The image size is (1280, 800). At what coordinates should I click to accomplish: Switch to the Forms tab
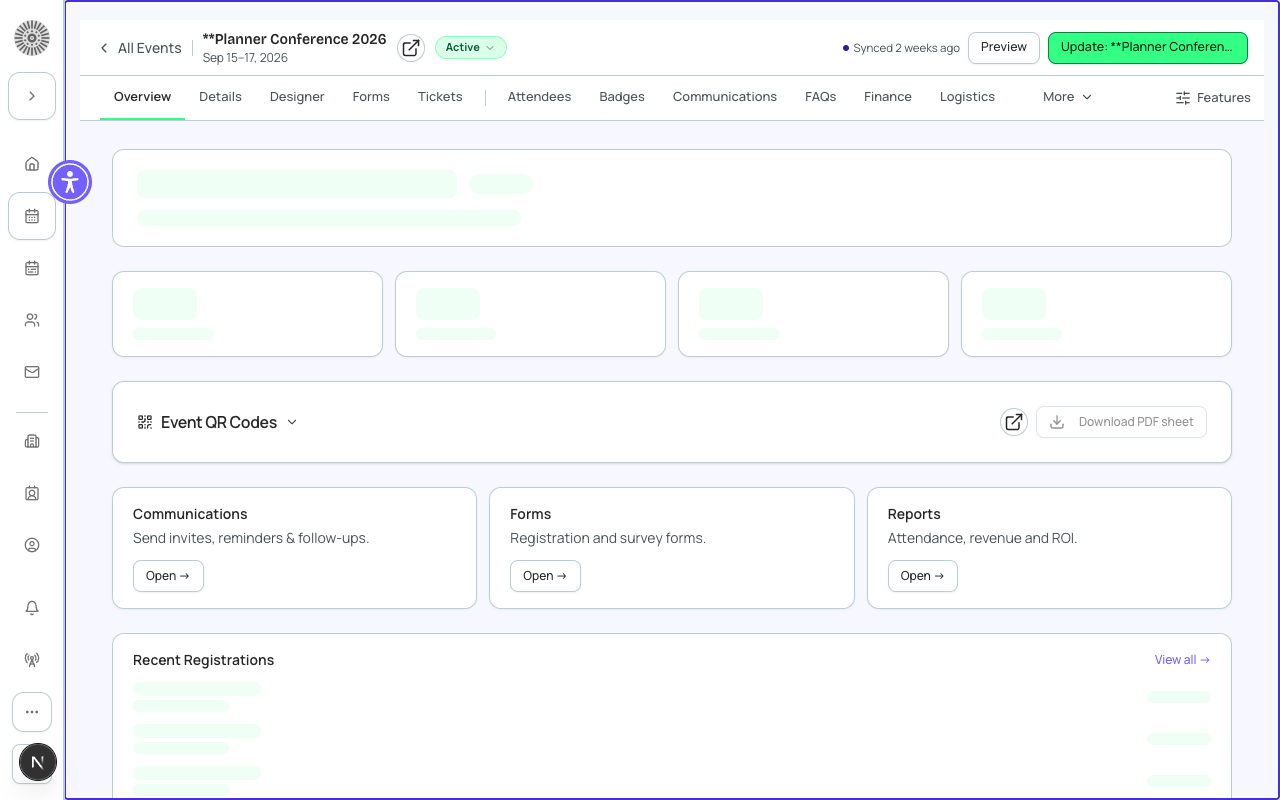coord(371,97)
